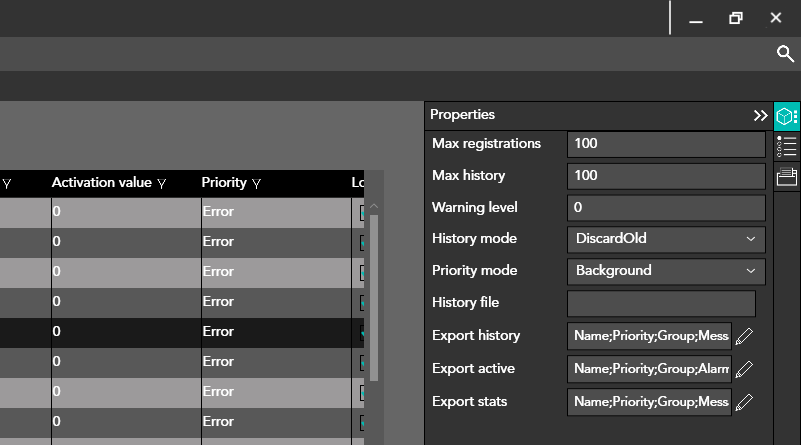Filter the Priority column
Viewport: 801px width, 445px height.
(256, 184)
